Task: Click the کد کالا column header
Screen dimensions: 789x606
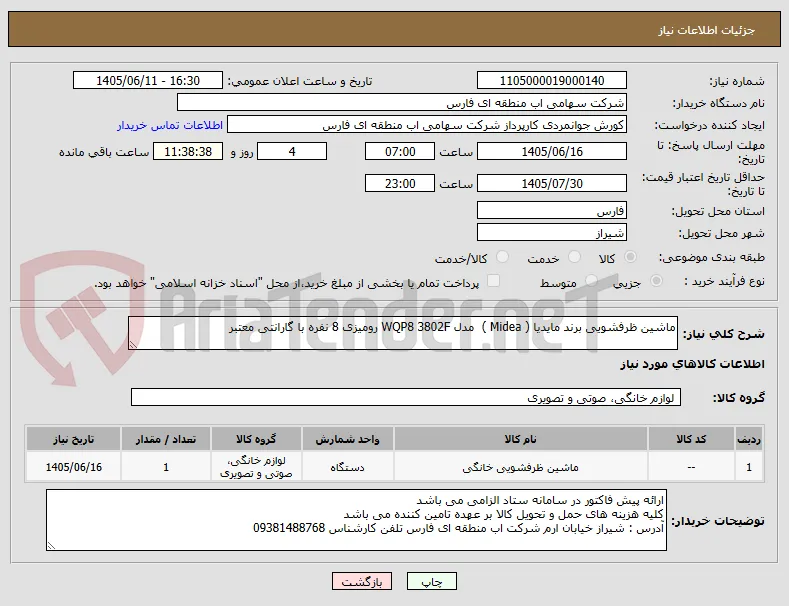Action: [x=691, y=439]
